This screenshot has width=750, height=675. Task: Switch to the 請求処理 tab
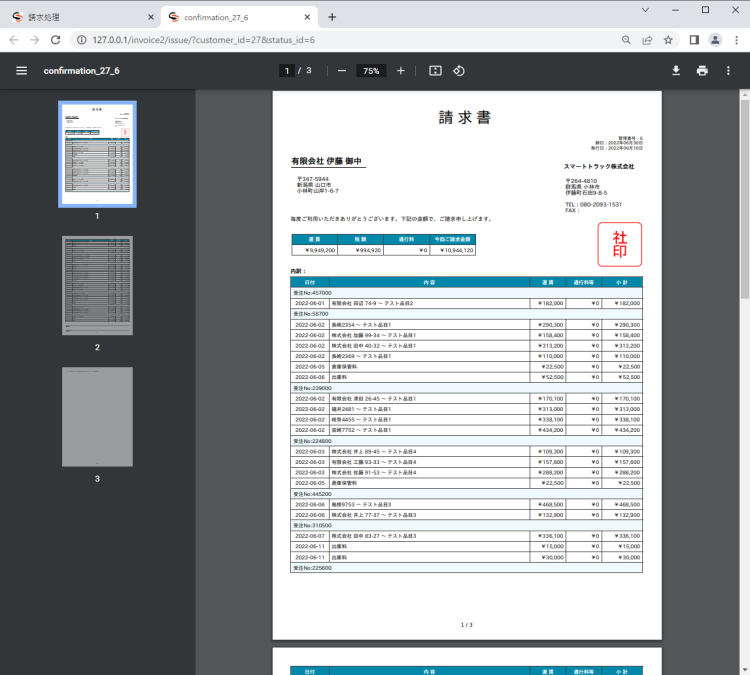(x=80, y=17)
